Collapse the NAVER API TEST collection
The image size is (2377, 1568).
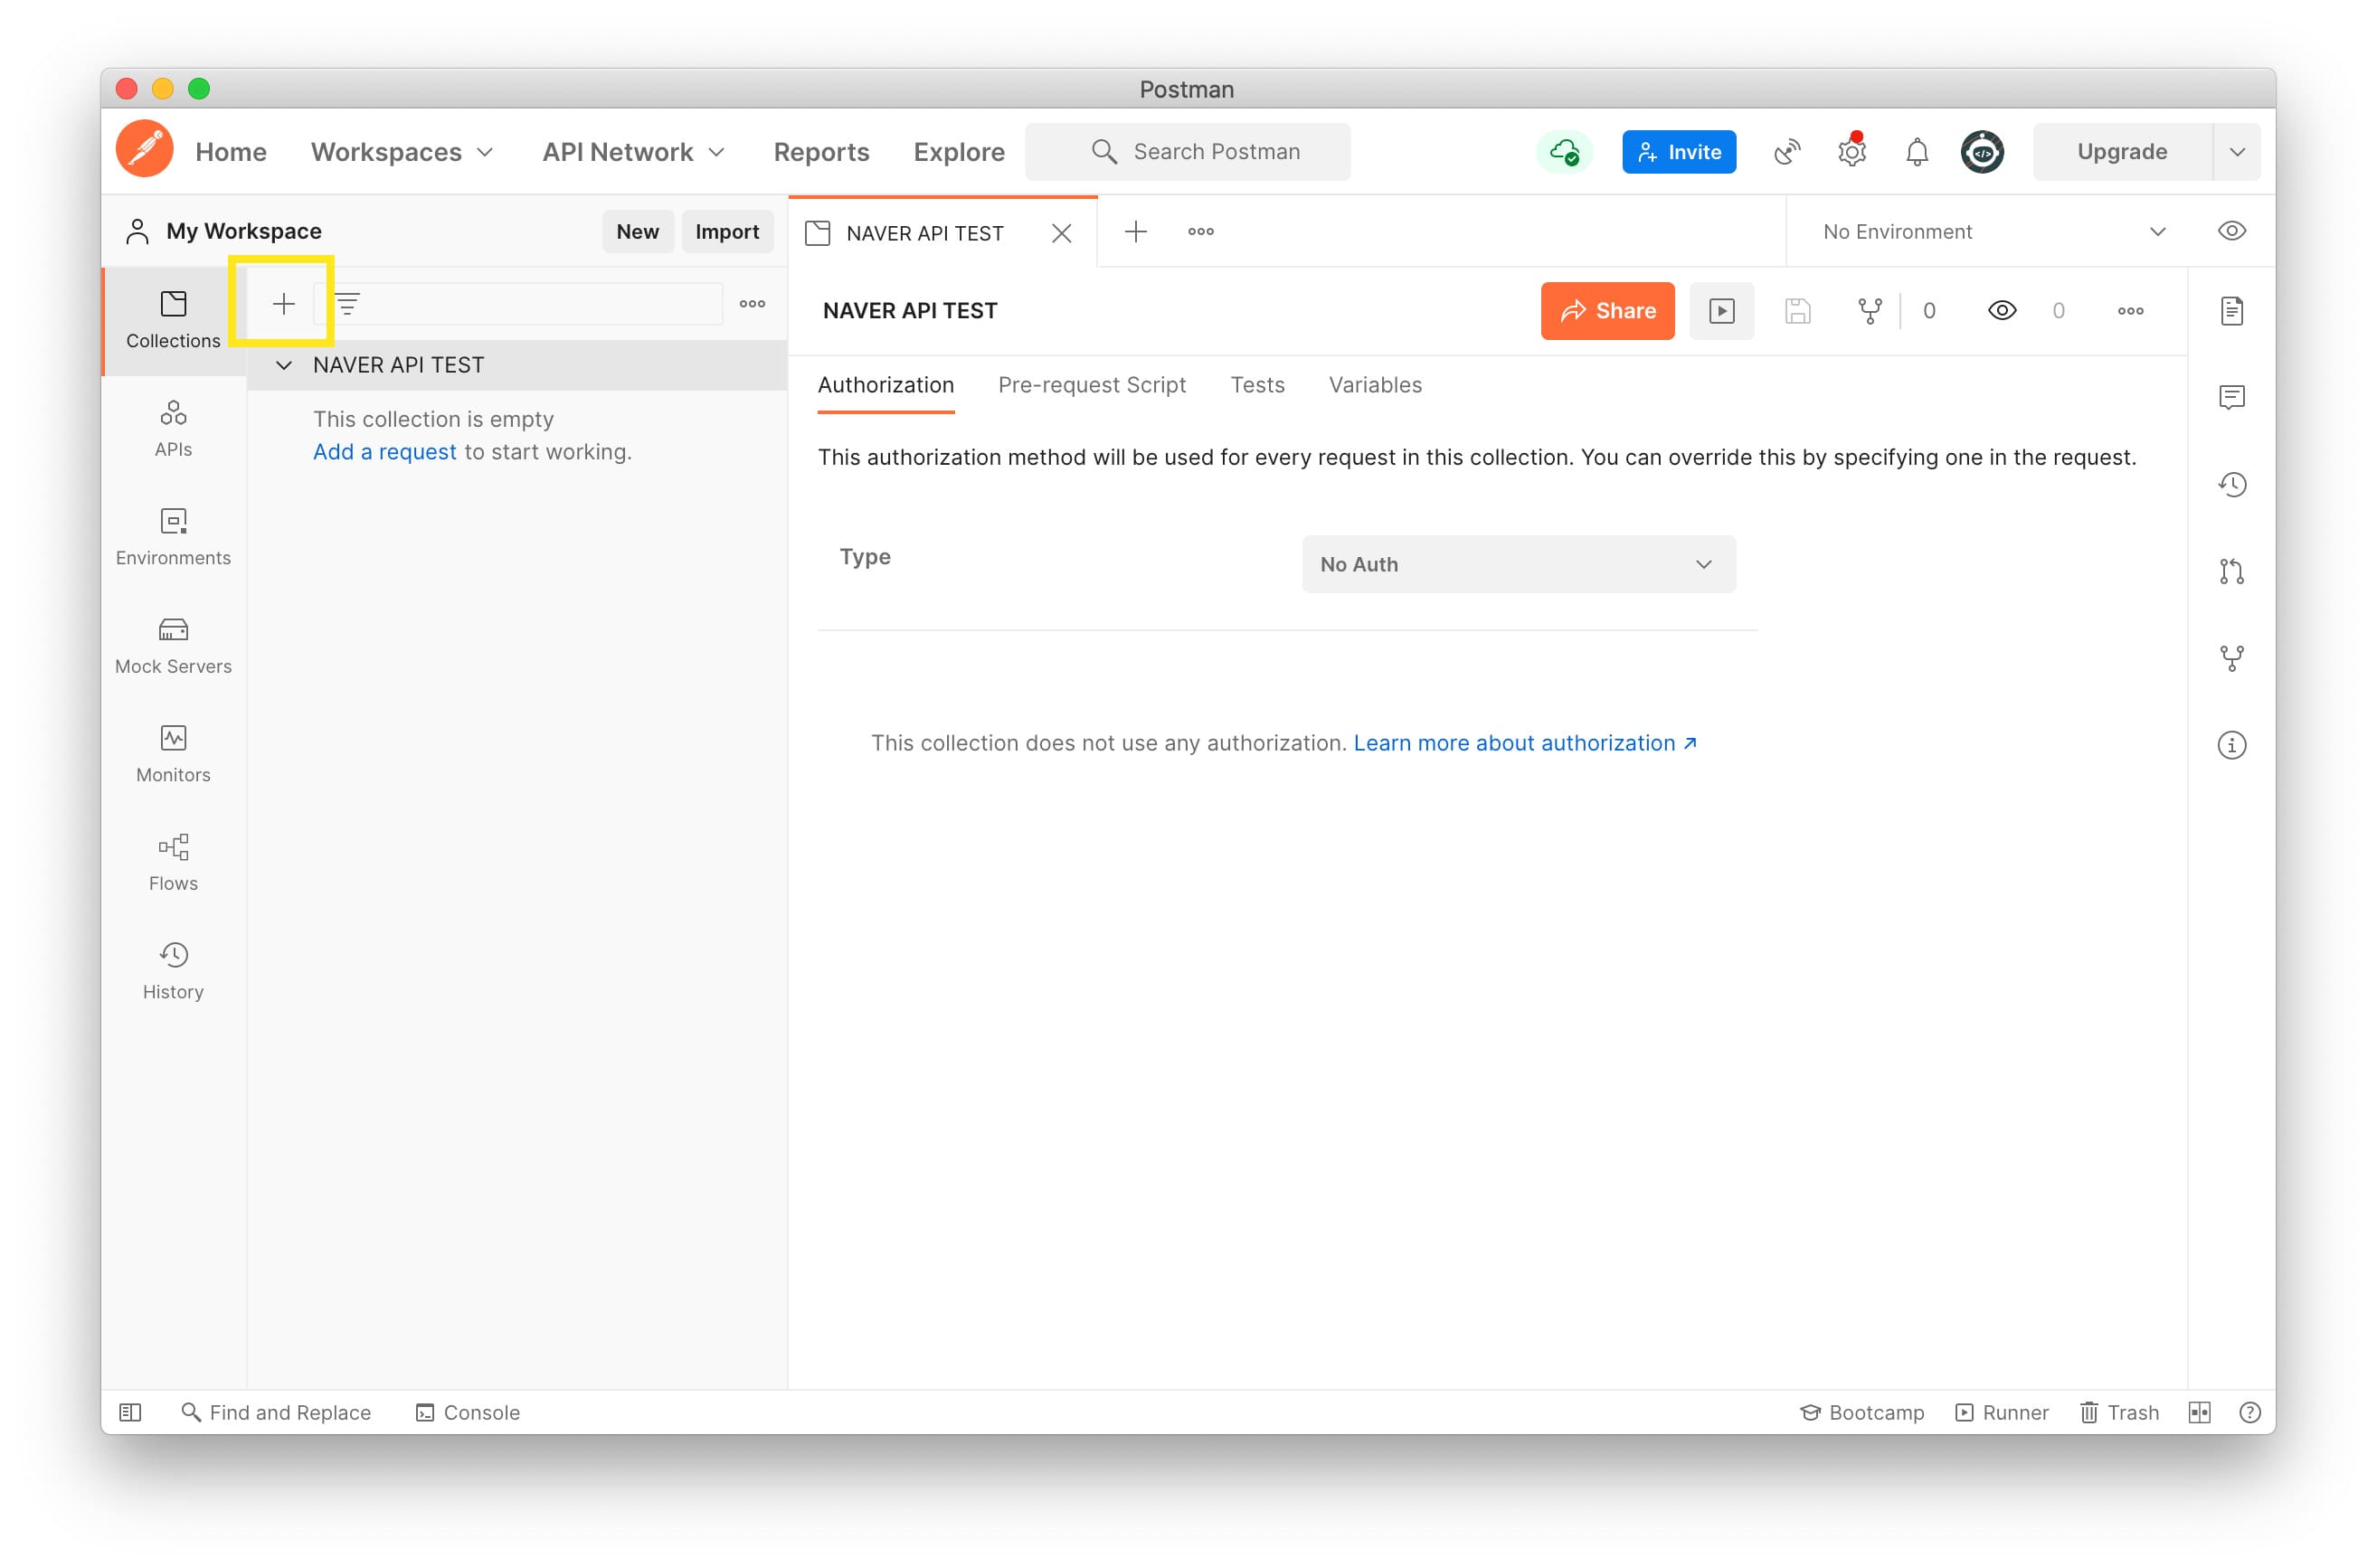click(284, 365)
